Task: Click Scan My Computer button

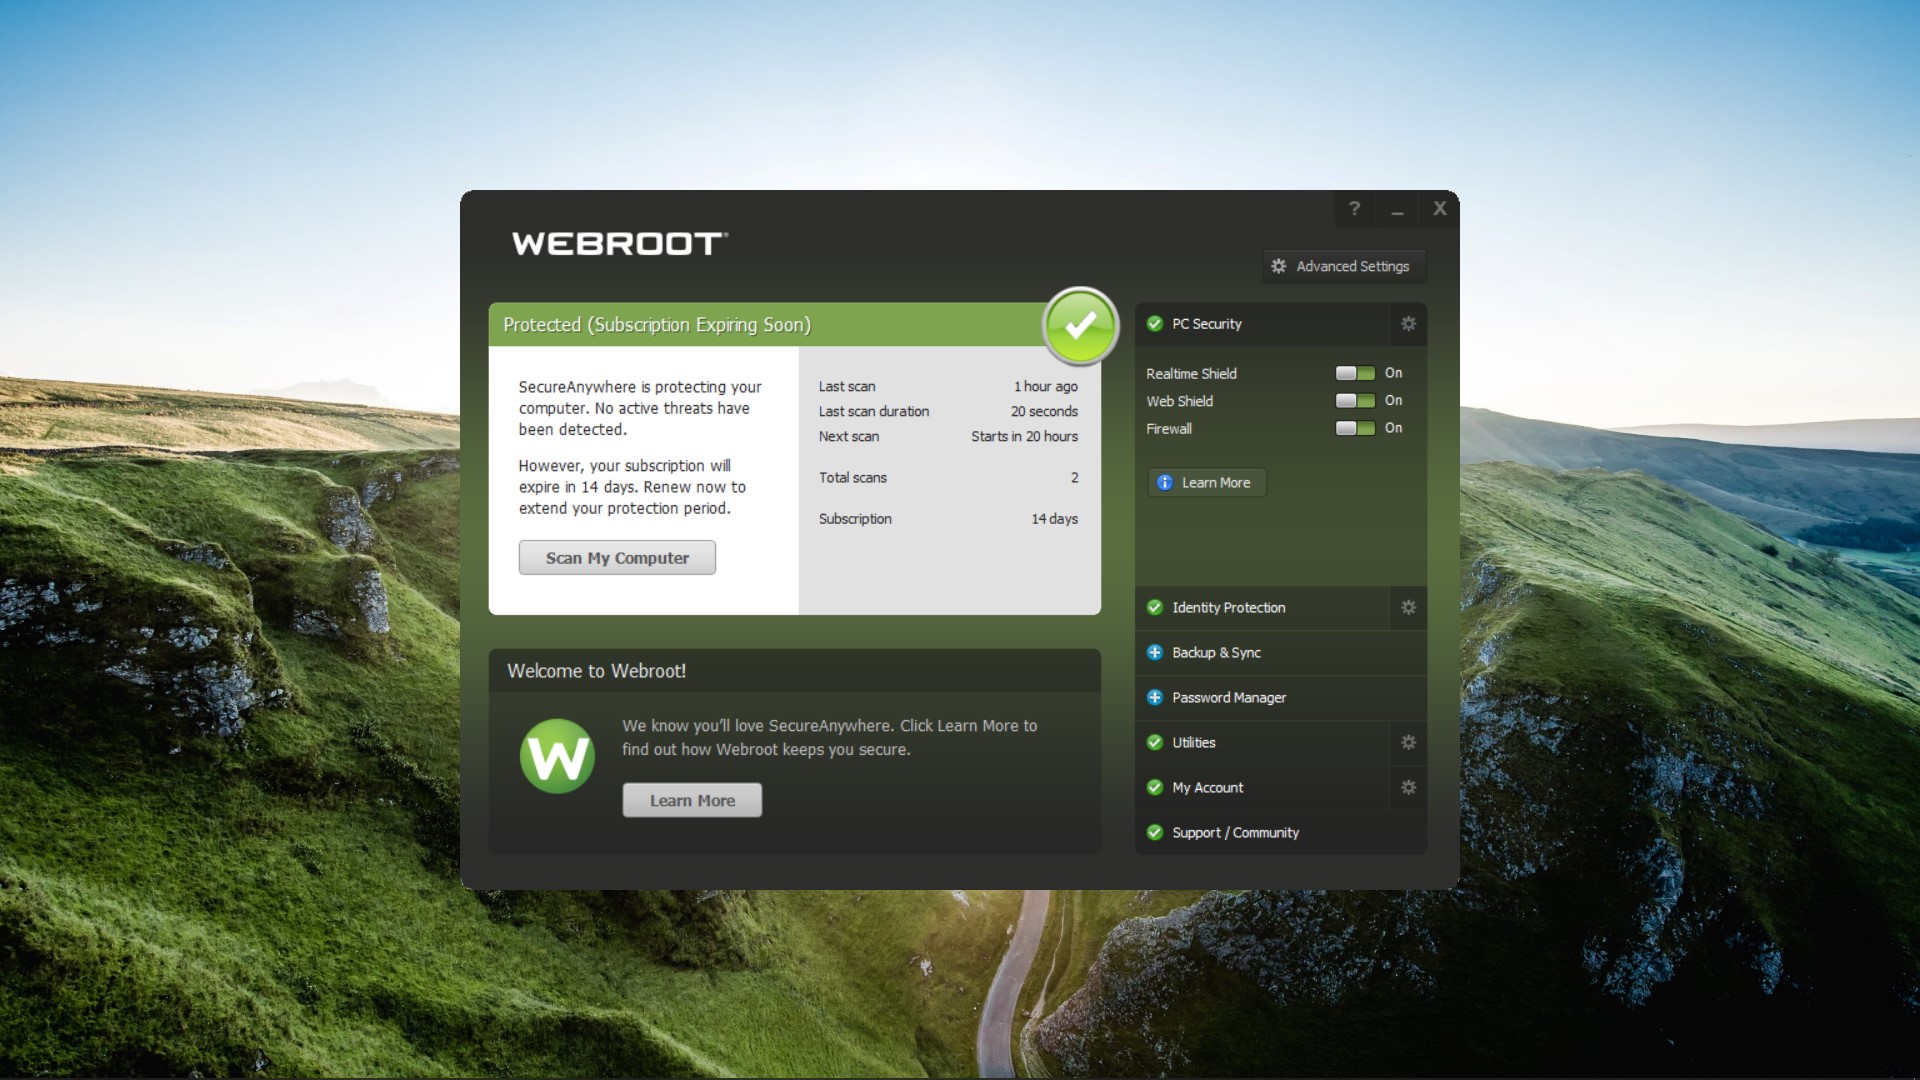Action: click(x=617, y=556)
